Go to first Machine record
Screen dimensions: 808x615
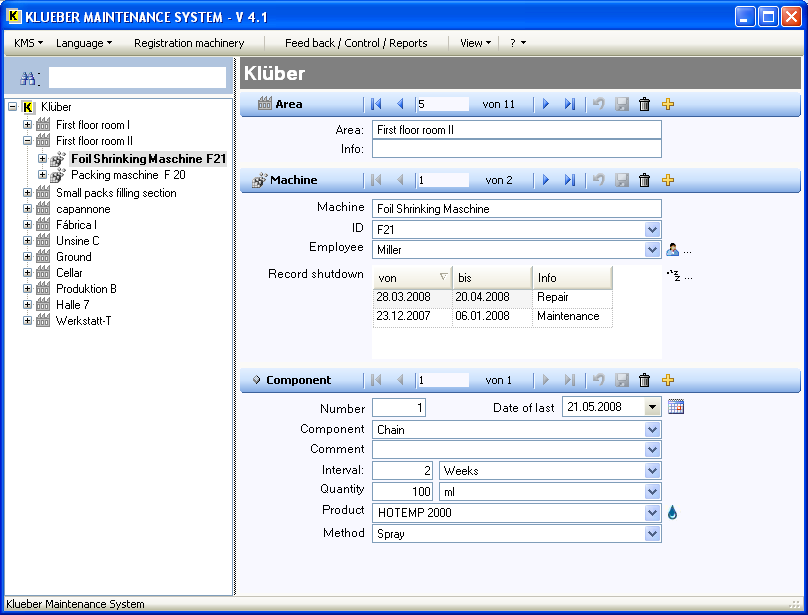coord(376,180)
